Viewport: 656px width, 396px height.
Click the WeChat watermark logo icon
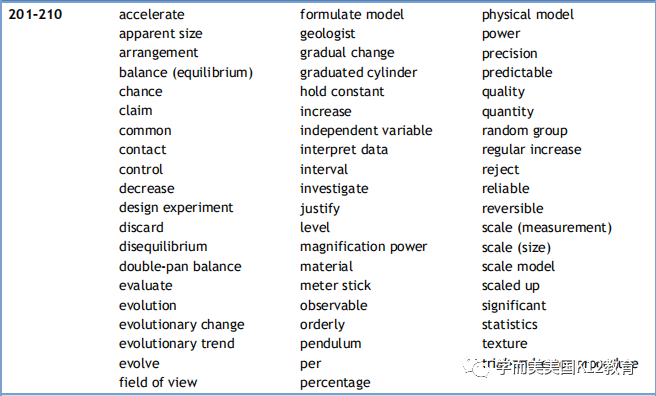click(x=477, y=367)
